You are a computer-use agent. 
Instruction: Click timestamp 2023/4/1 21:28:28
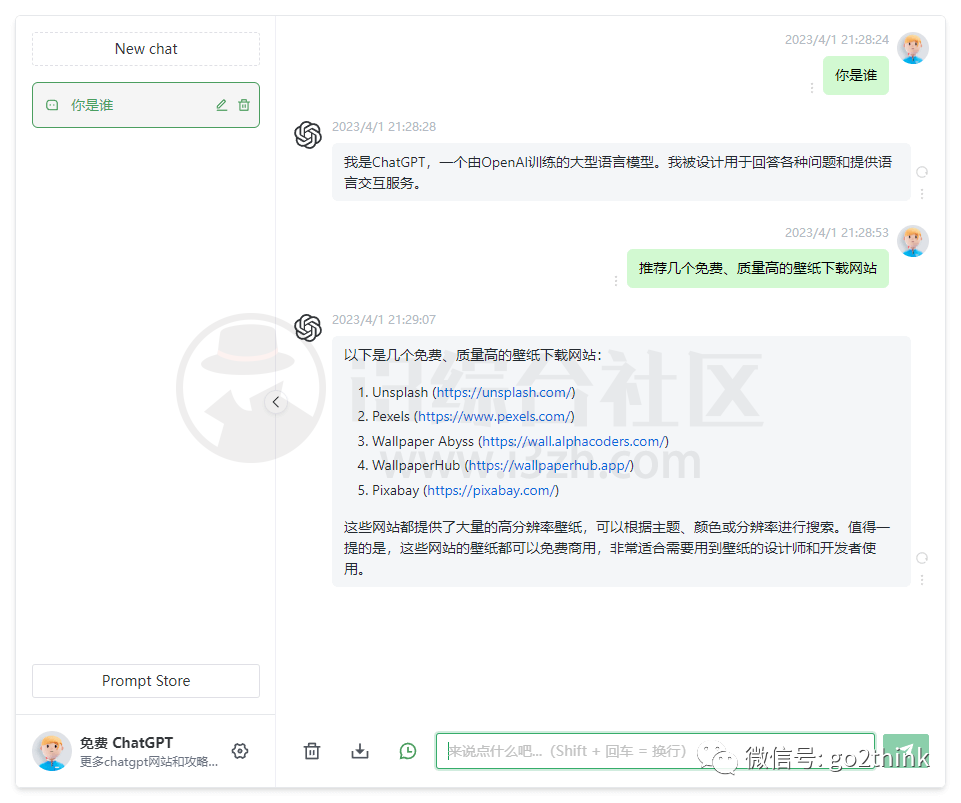384,127
